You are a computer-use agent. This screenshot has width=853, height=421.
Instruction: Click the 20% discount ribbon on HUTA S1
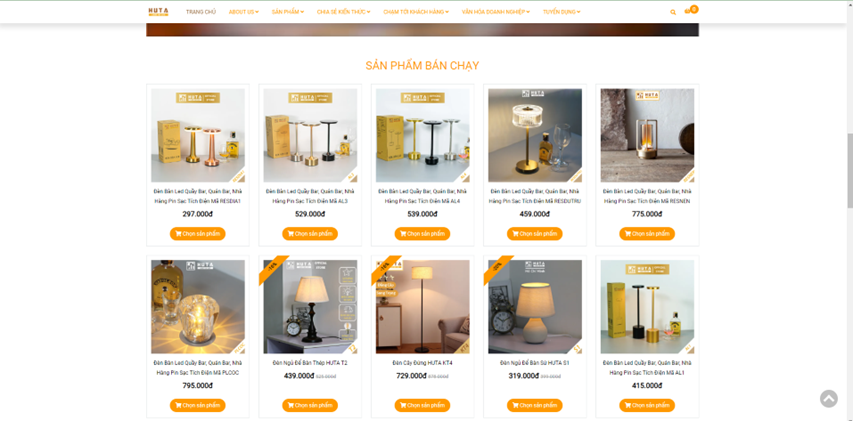click(497, 268)
